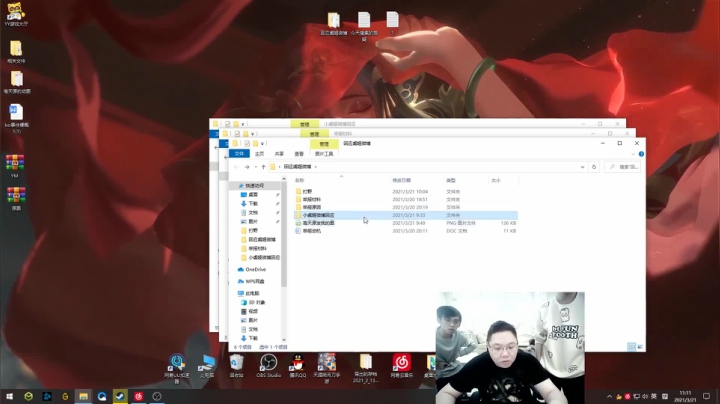This screenshot has width=720, height=404.
Task: Click the volume icon in system tray
Action: 645,396
